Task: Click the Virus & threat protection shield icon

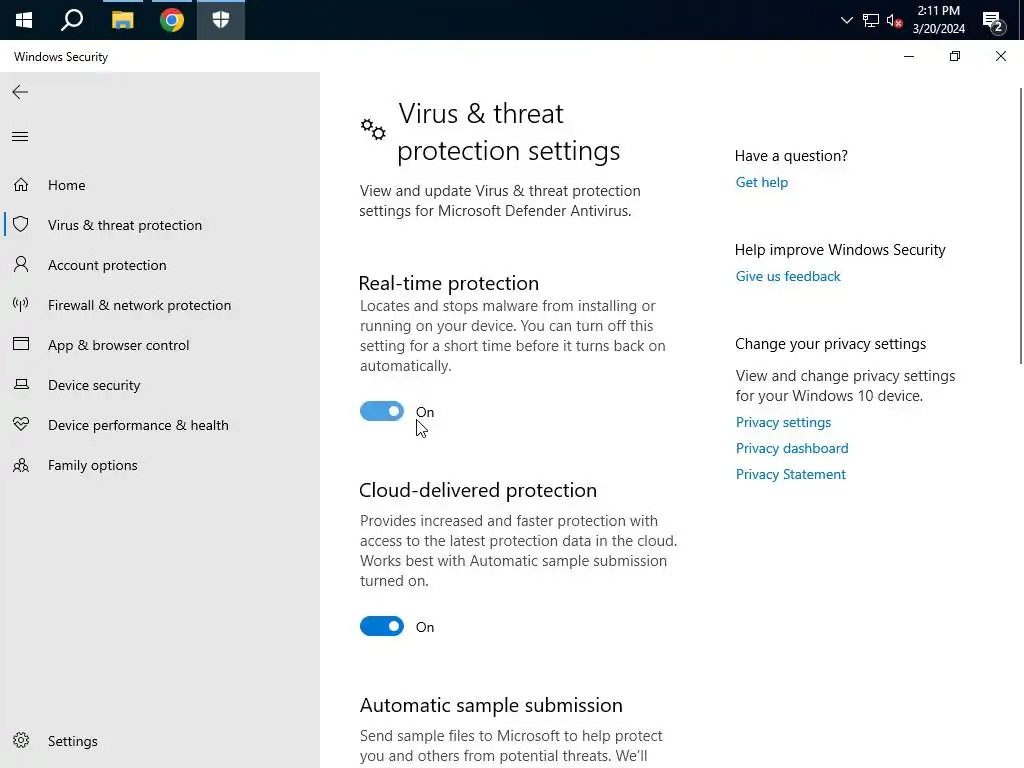Action: pos(21,225)
